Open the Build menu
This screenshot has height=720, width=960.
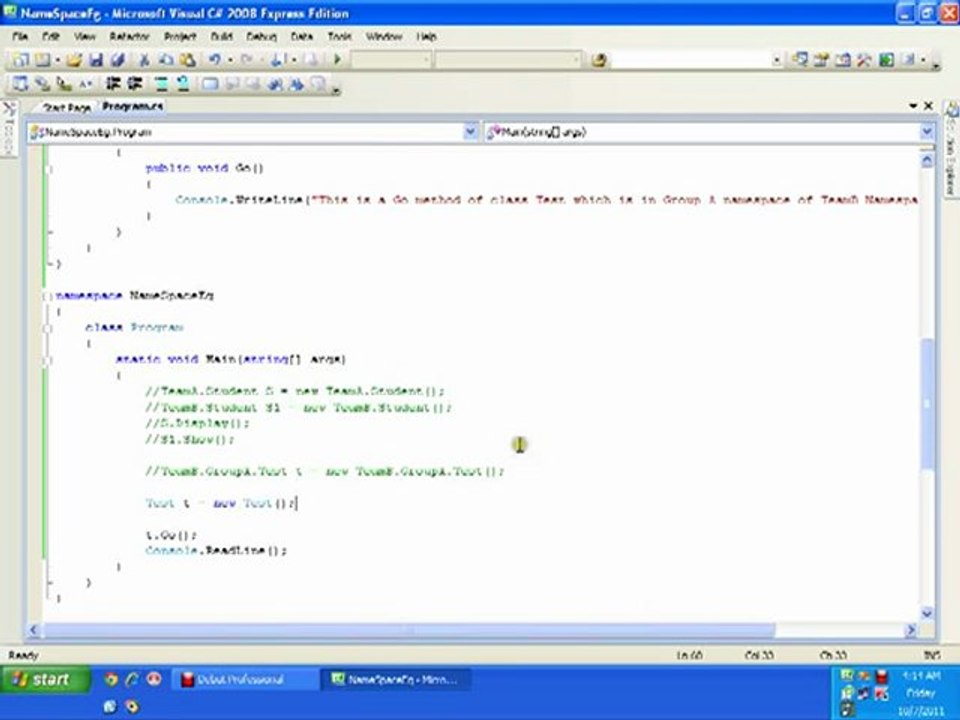pyautogui.click(x=222, y=37)
